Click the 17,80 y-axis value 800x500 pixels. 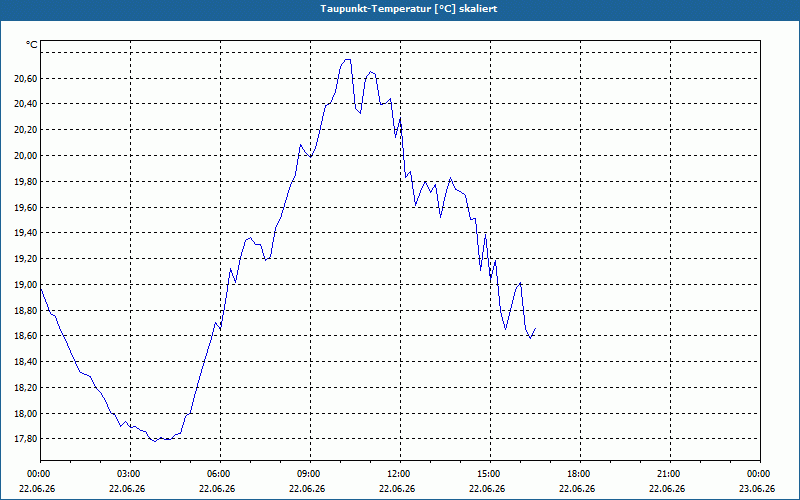[25, 439]
